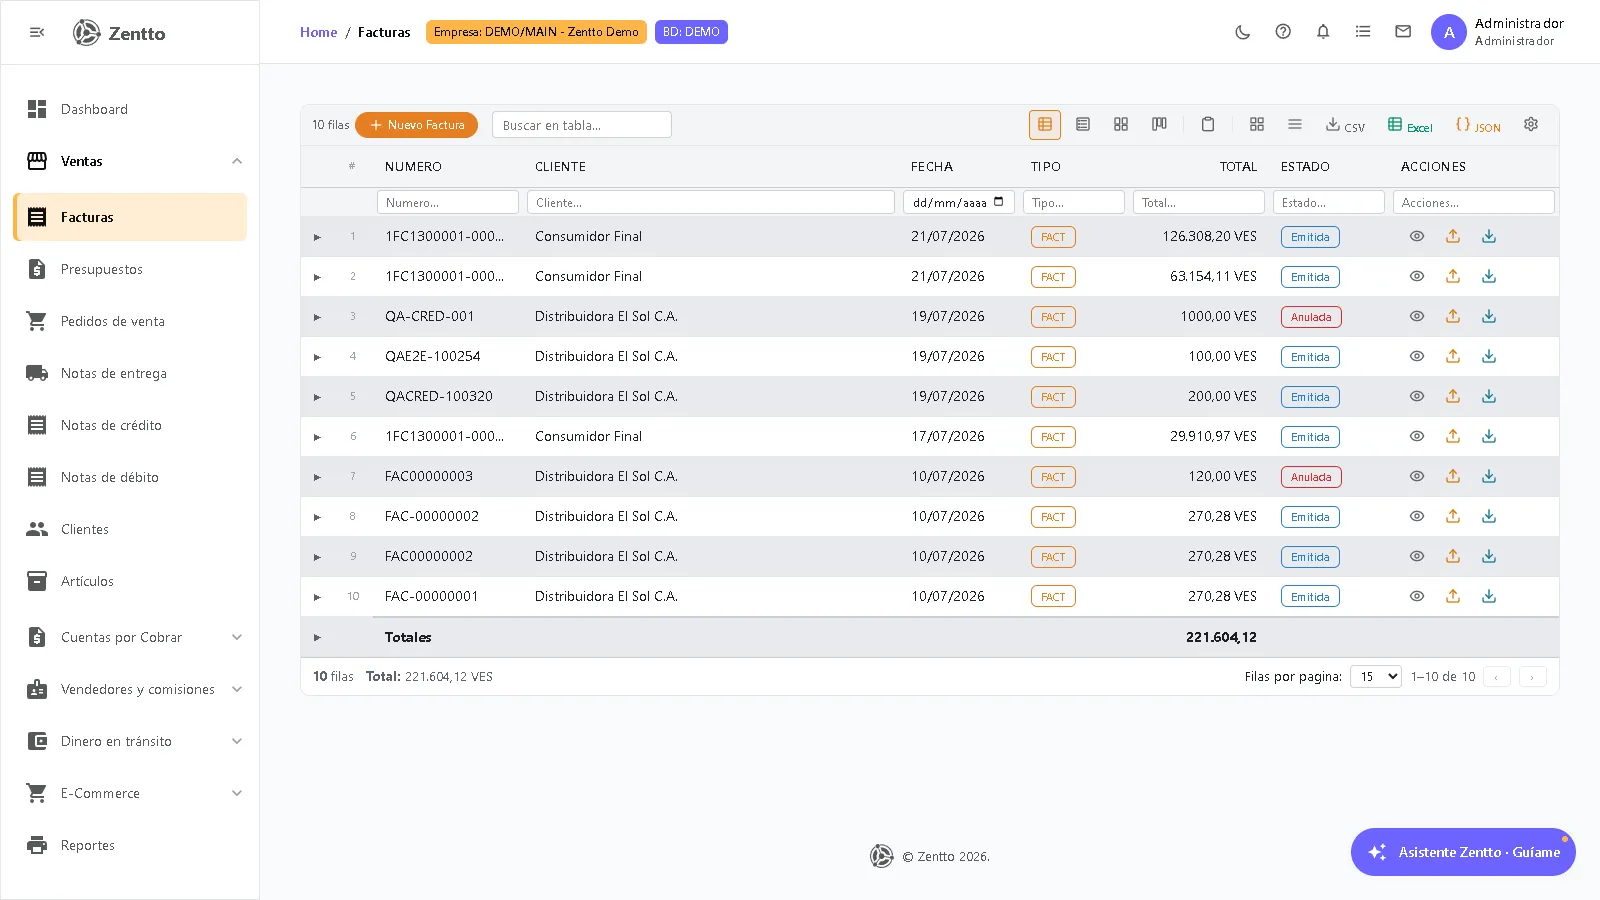Switch to the table grid view
1600x900 pixels.
point(1045,125)
